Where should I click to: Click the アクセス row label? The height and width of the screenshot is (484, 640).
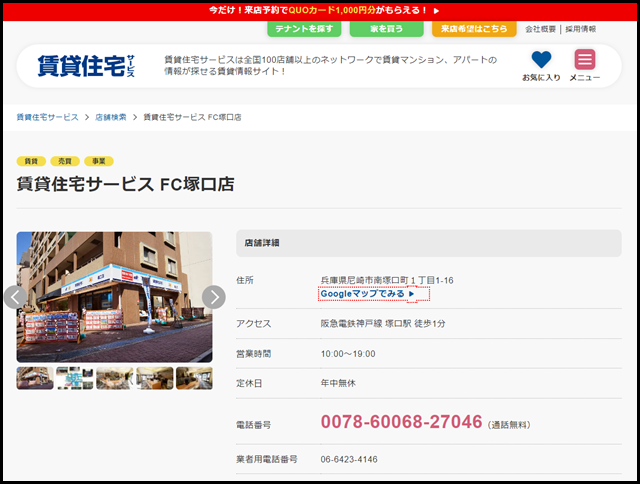click(x=253, y=324)
